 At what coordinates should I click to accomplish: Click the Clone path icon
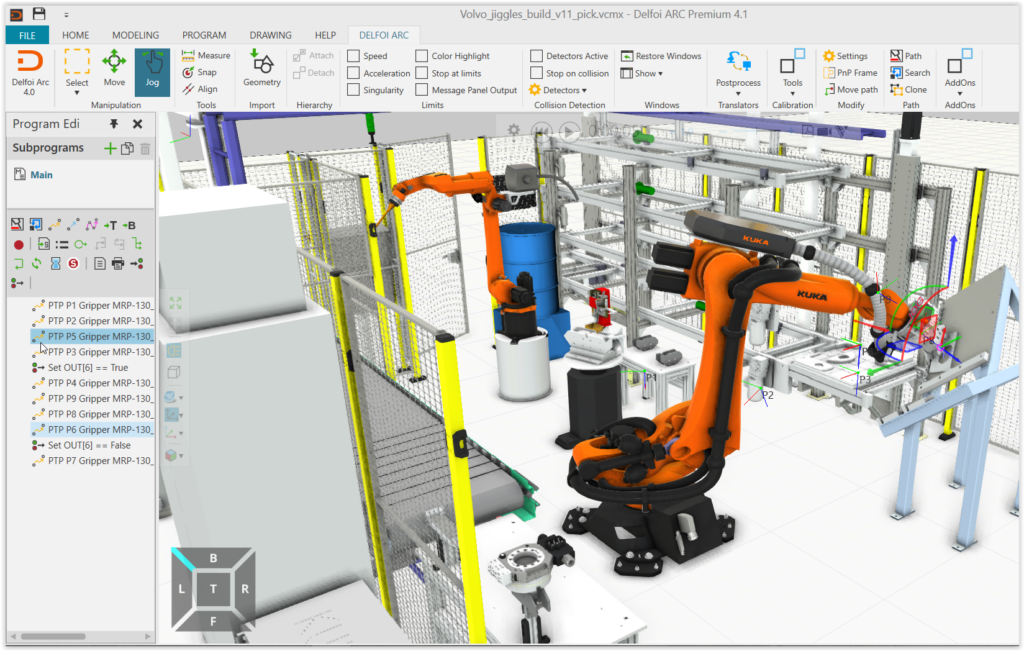click(x=908, y=90)
